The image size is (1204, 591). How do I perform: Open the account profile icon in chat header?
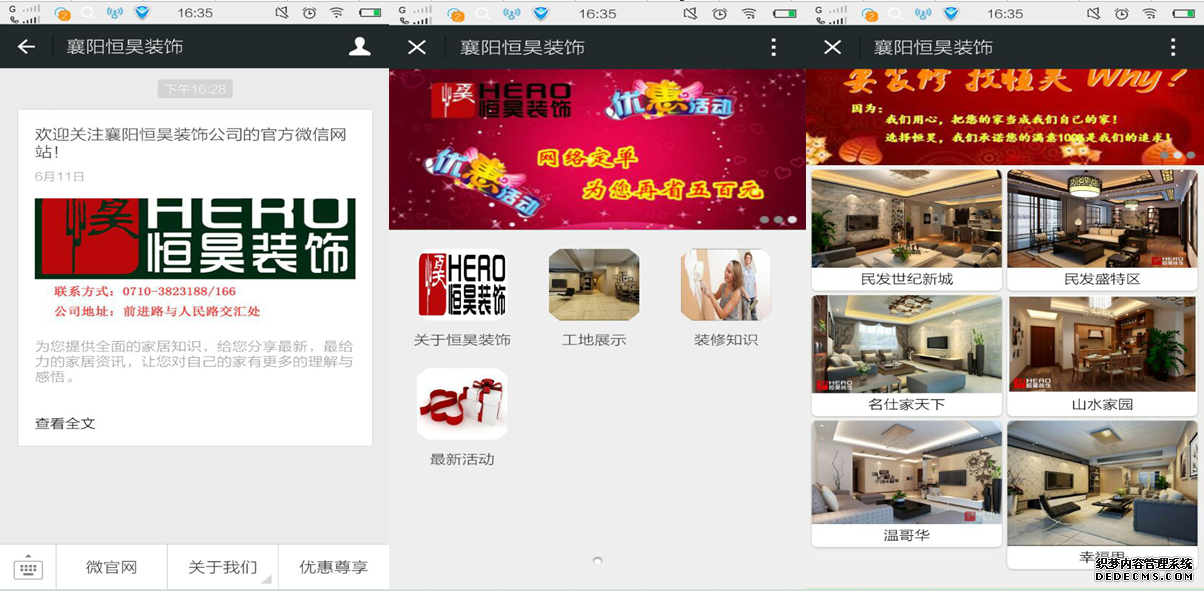(x=359, y=46)
